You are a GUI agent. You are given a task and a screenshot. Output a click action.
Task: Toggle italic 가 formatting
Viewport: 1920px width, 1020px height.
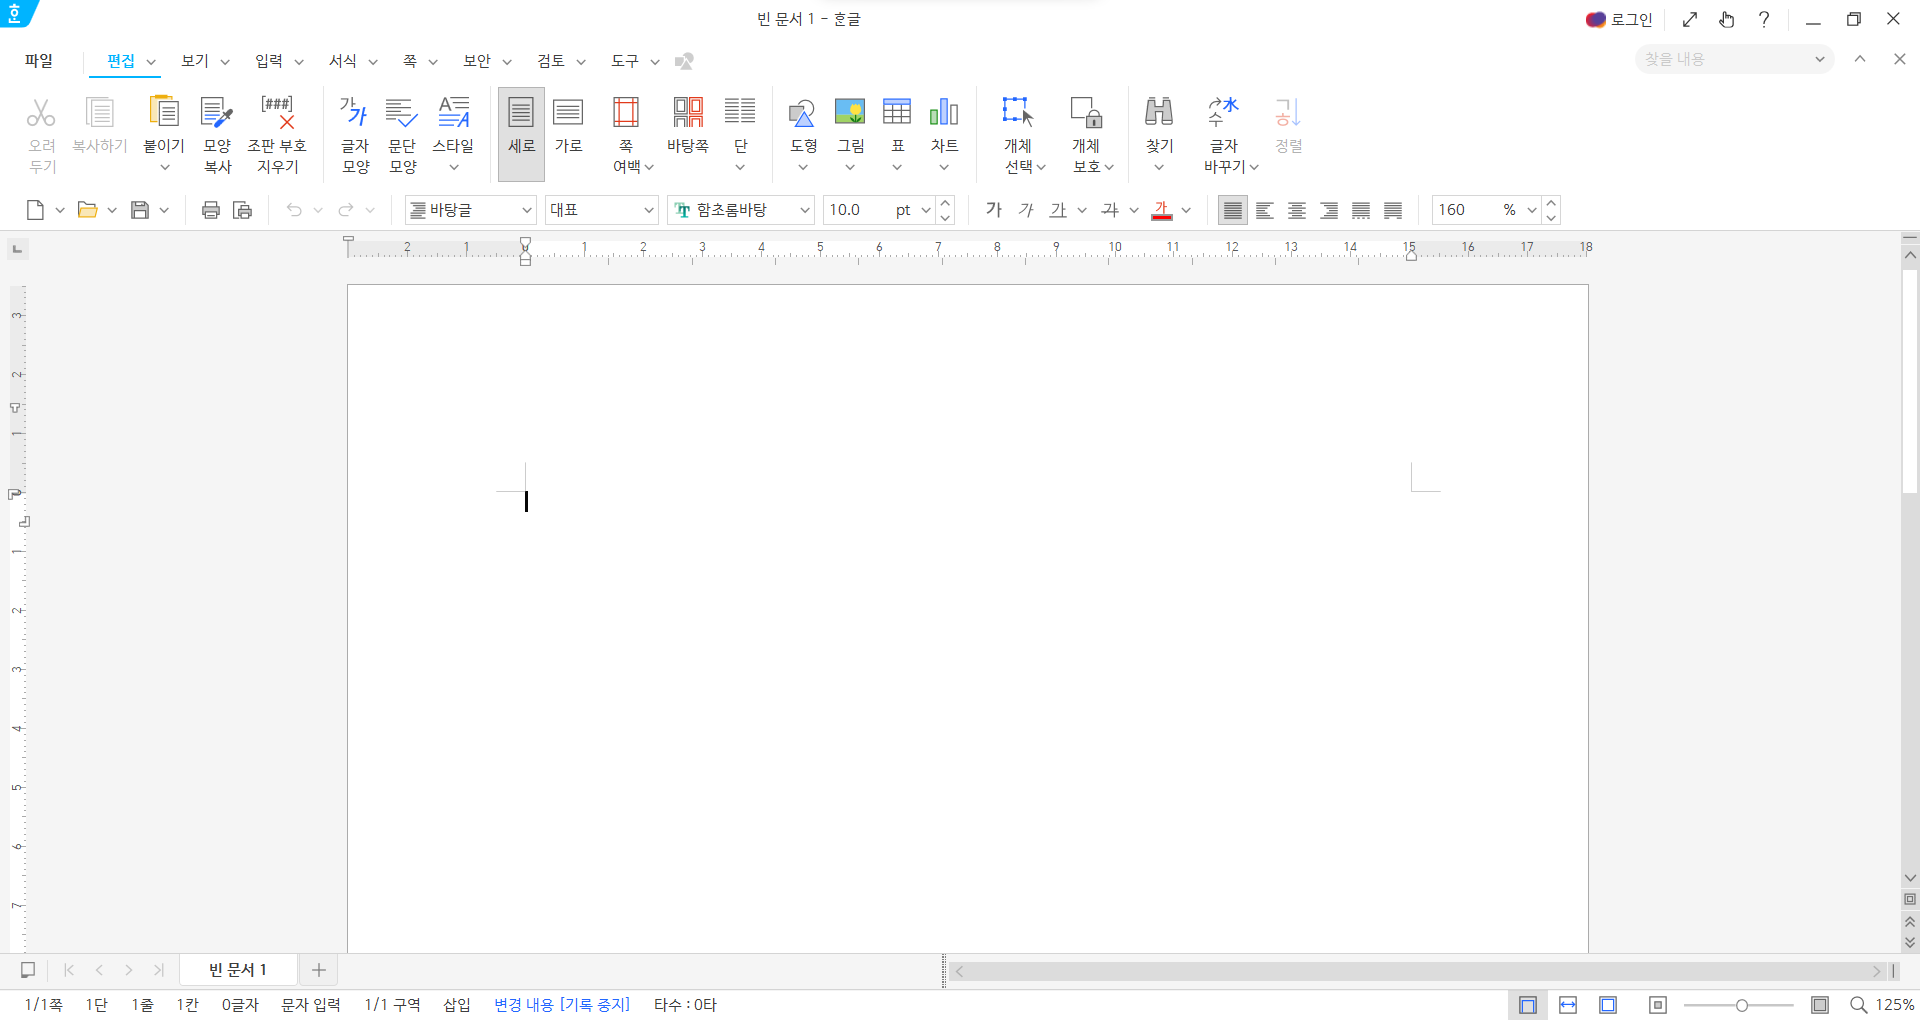point(1026,210)
